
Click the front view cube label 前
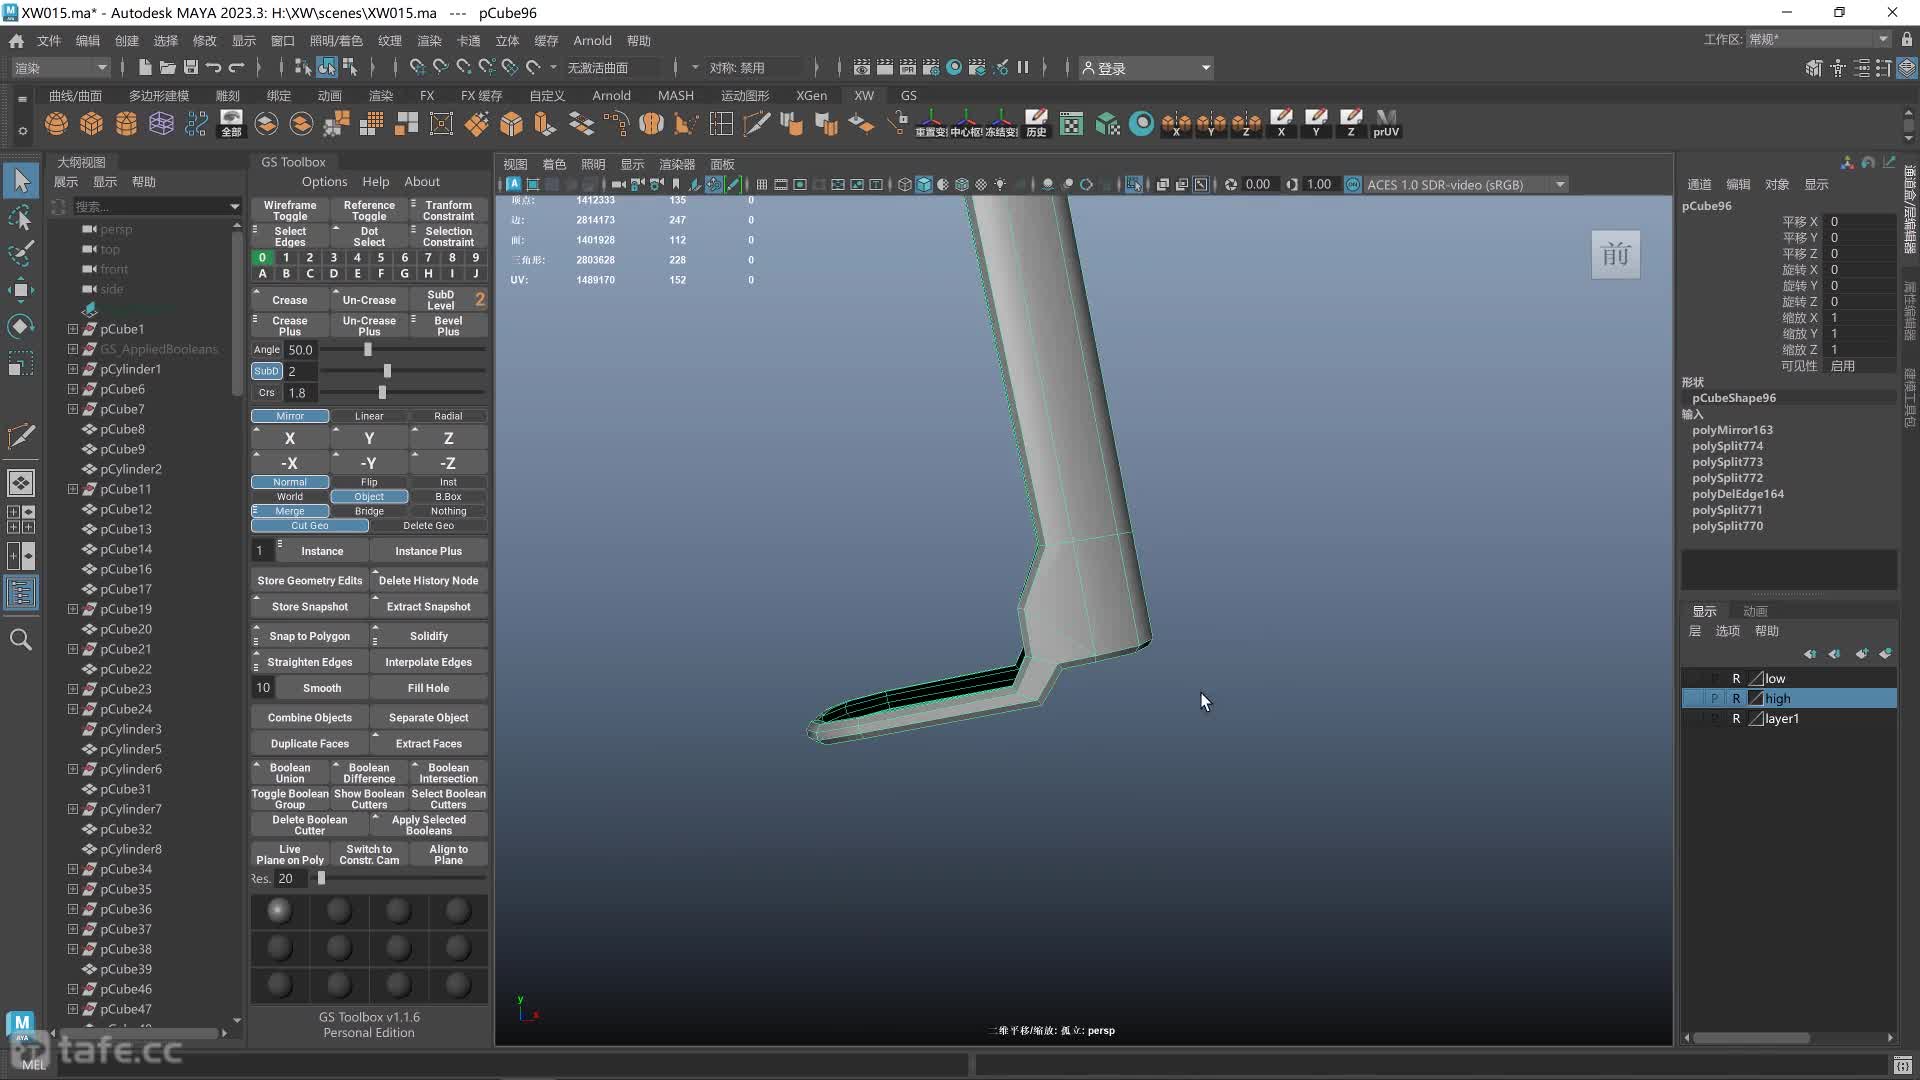click(x=1616, y=255)
